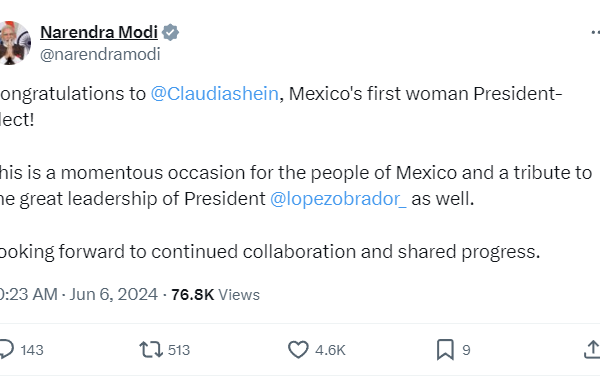This screenshot has width=600, height=381.
Task: Click the 143 replies count
Action: click(x=32, y=350)
